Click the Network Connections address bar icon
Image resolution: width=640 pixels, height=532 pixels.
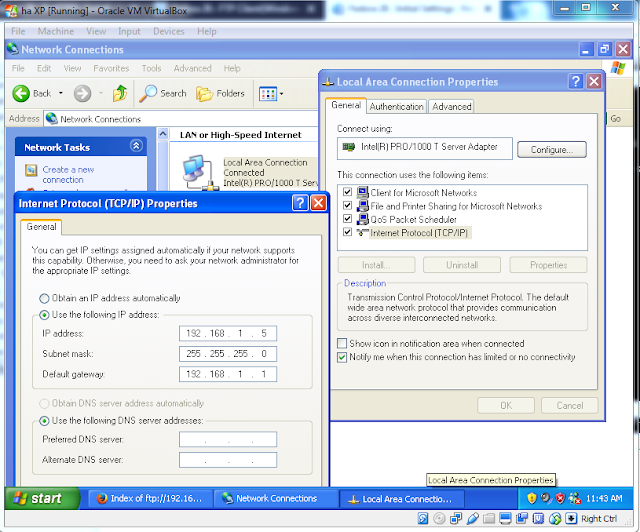pyautogui.click(x=51, y=119)
